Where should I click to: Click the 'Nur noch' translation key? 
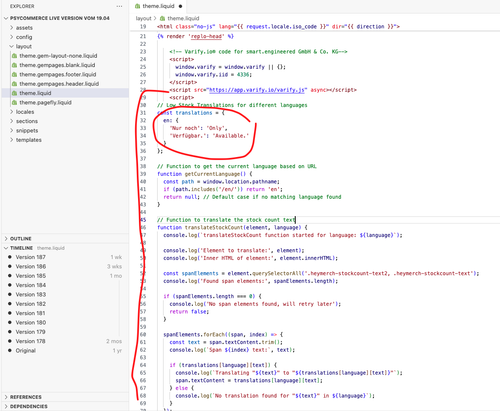[184, 128]
